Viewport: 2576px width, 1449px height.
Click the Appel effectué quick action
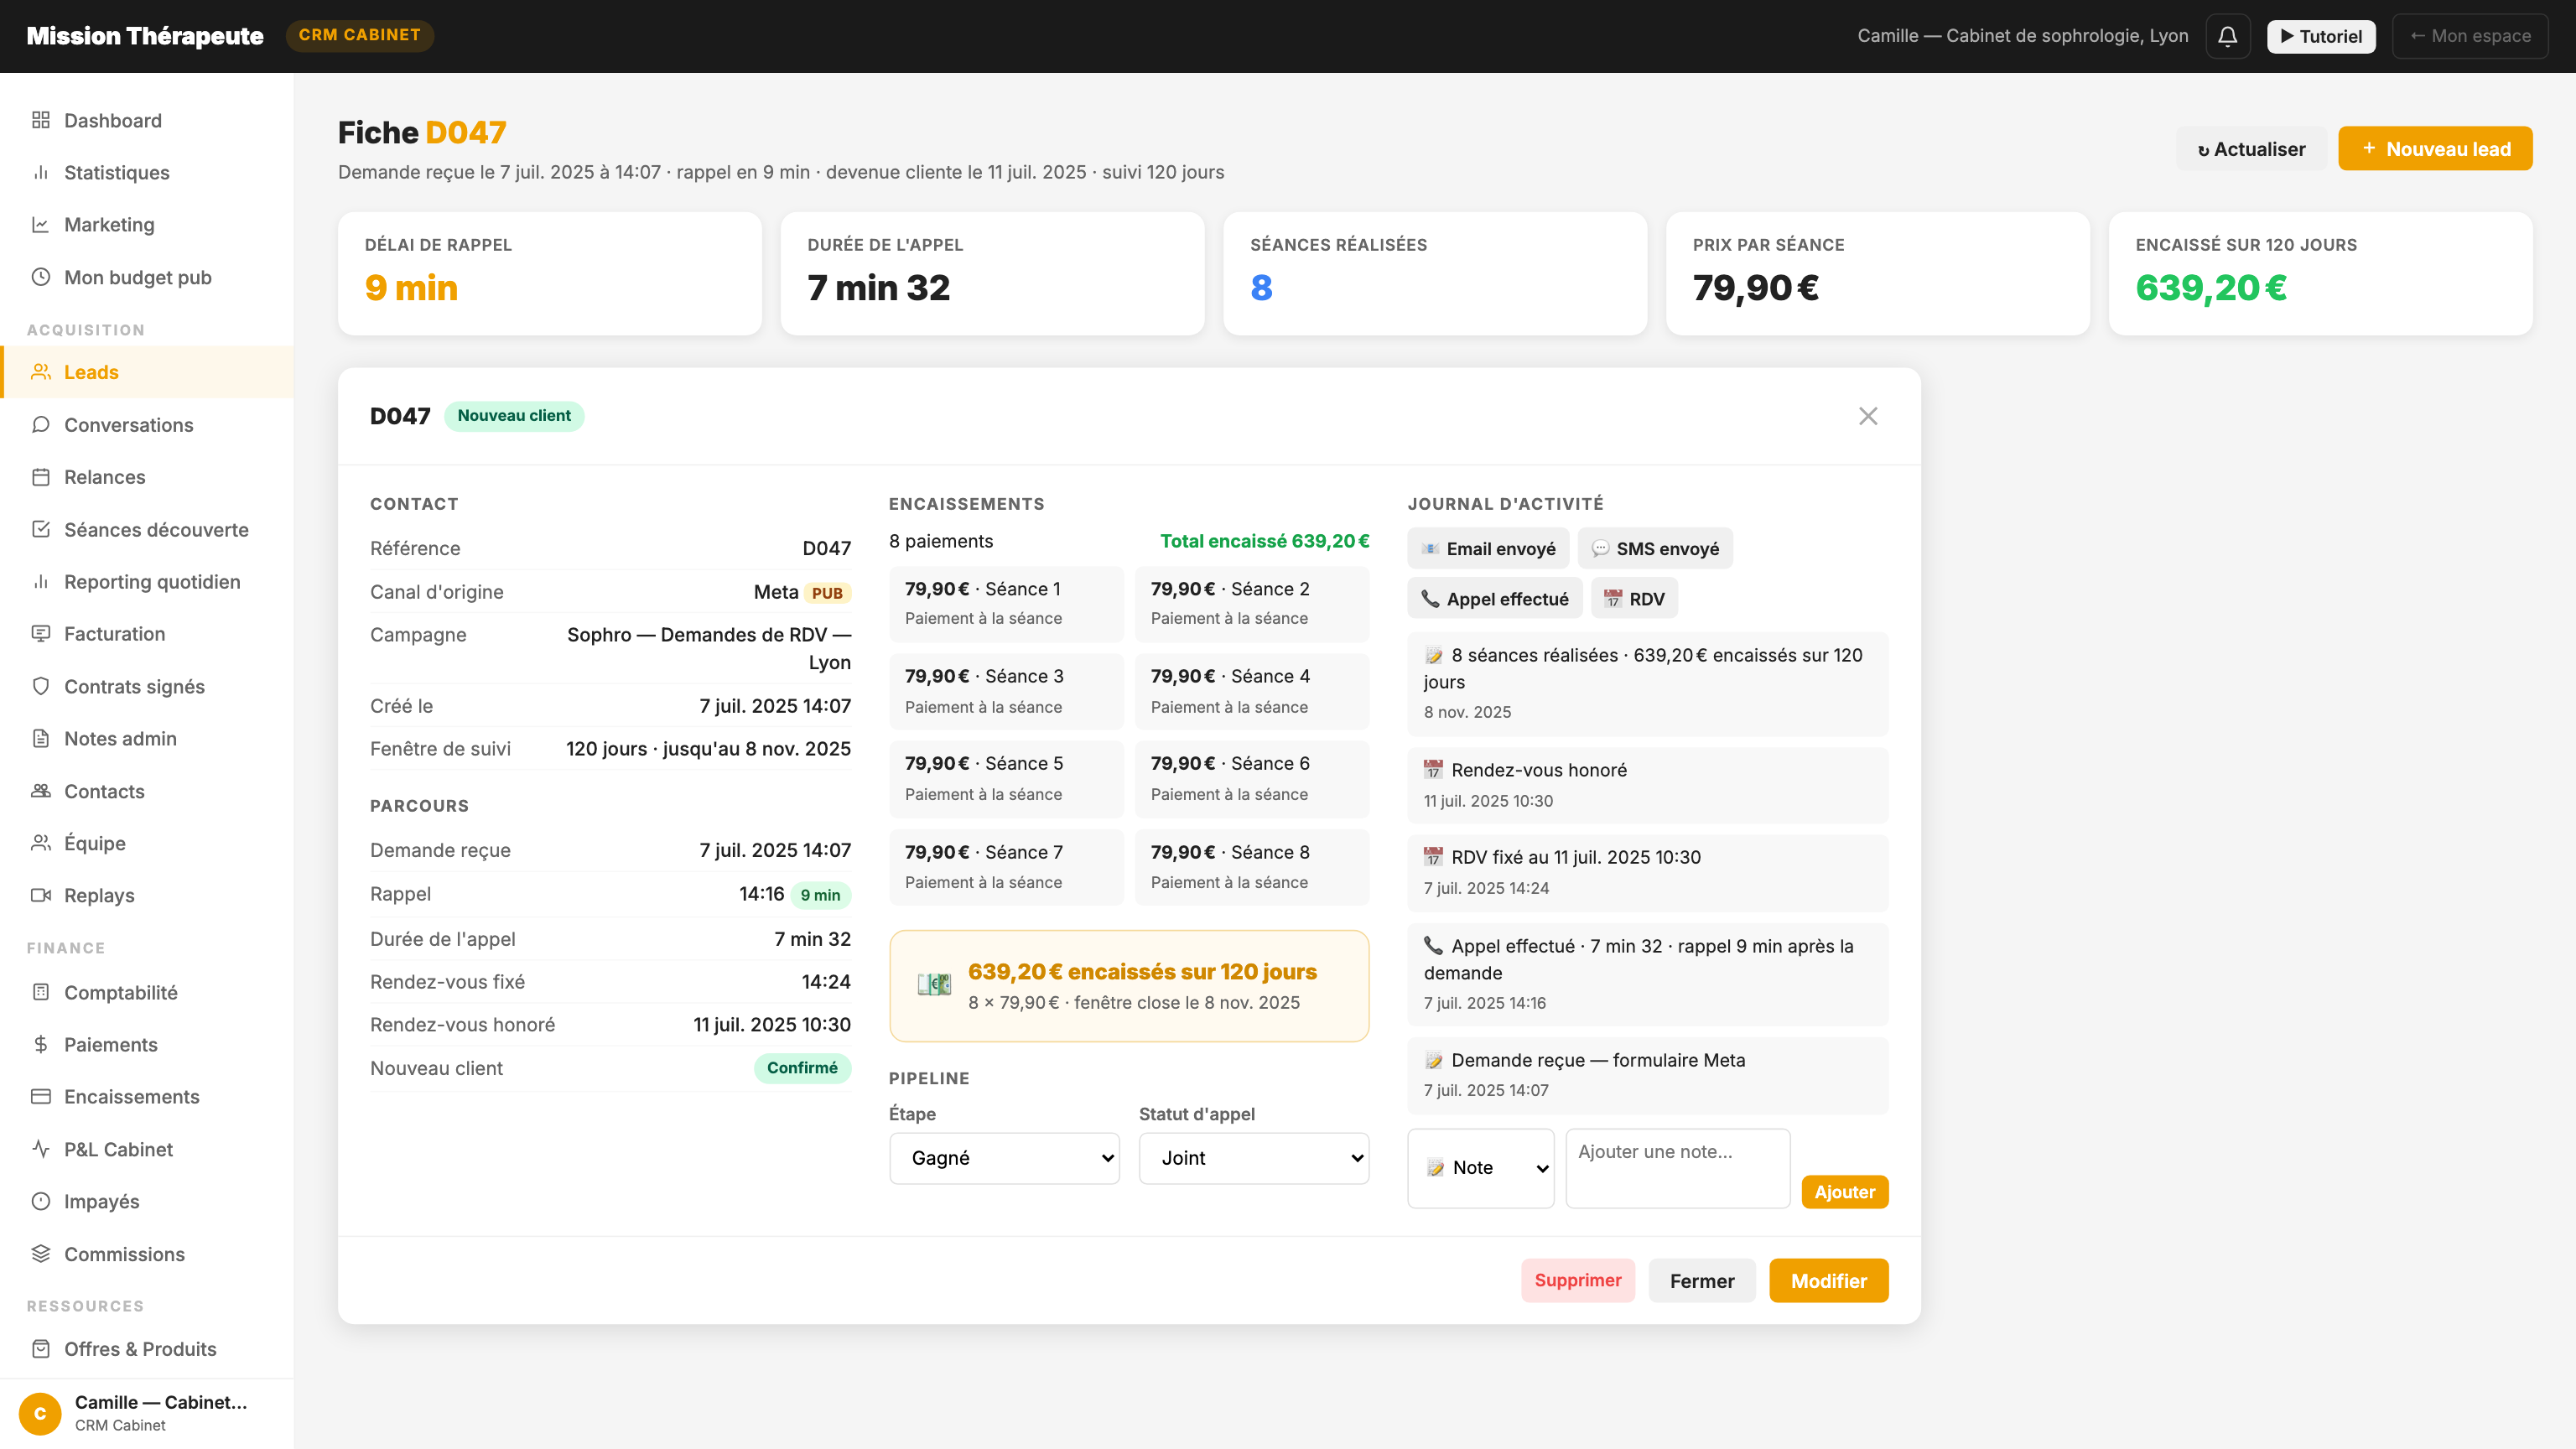1495,598
